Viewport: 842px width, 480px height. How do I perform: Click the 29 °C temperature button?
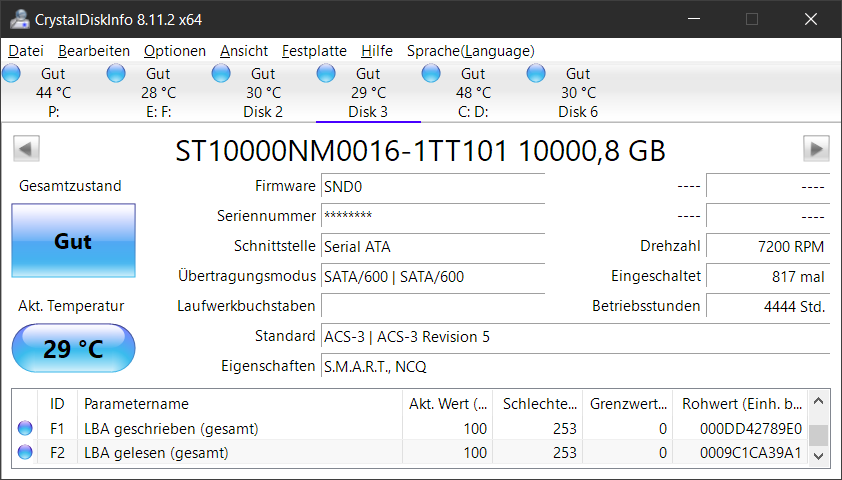click(73, 349)
